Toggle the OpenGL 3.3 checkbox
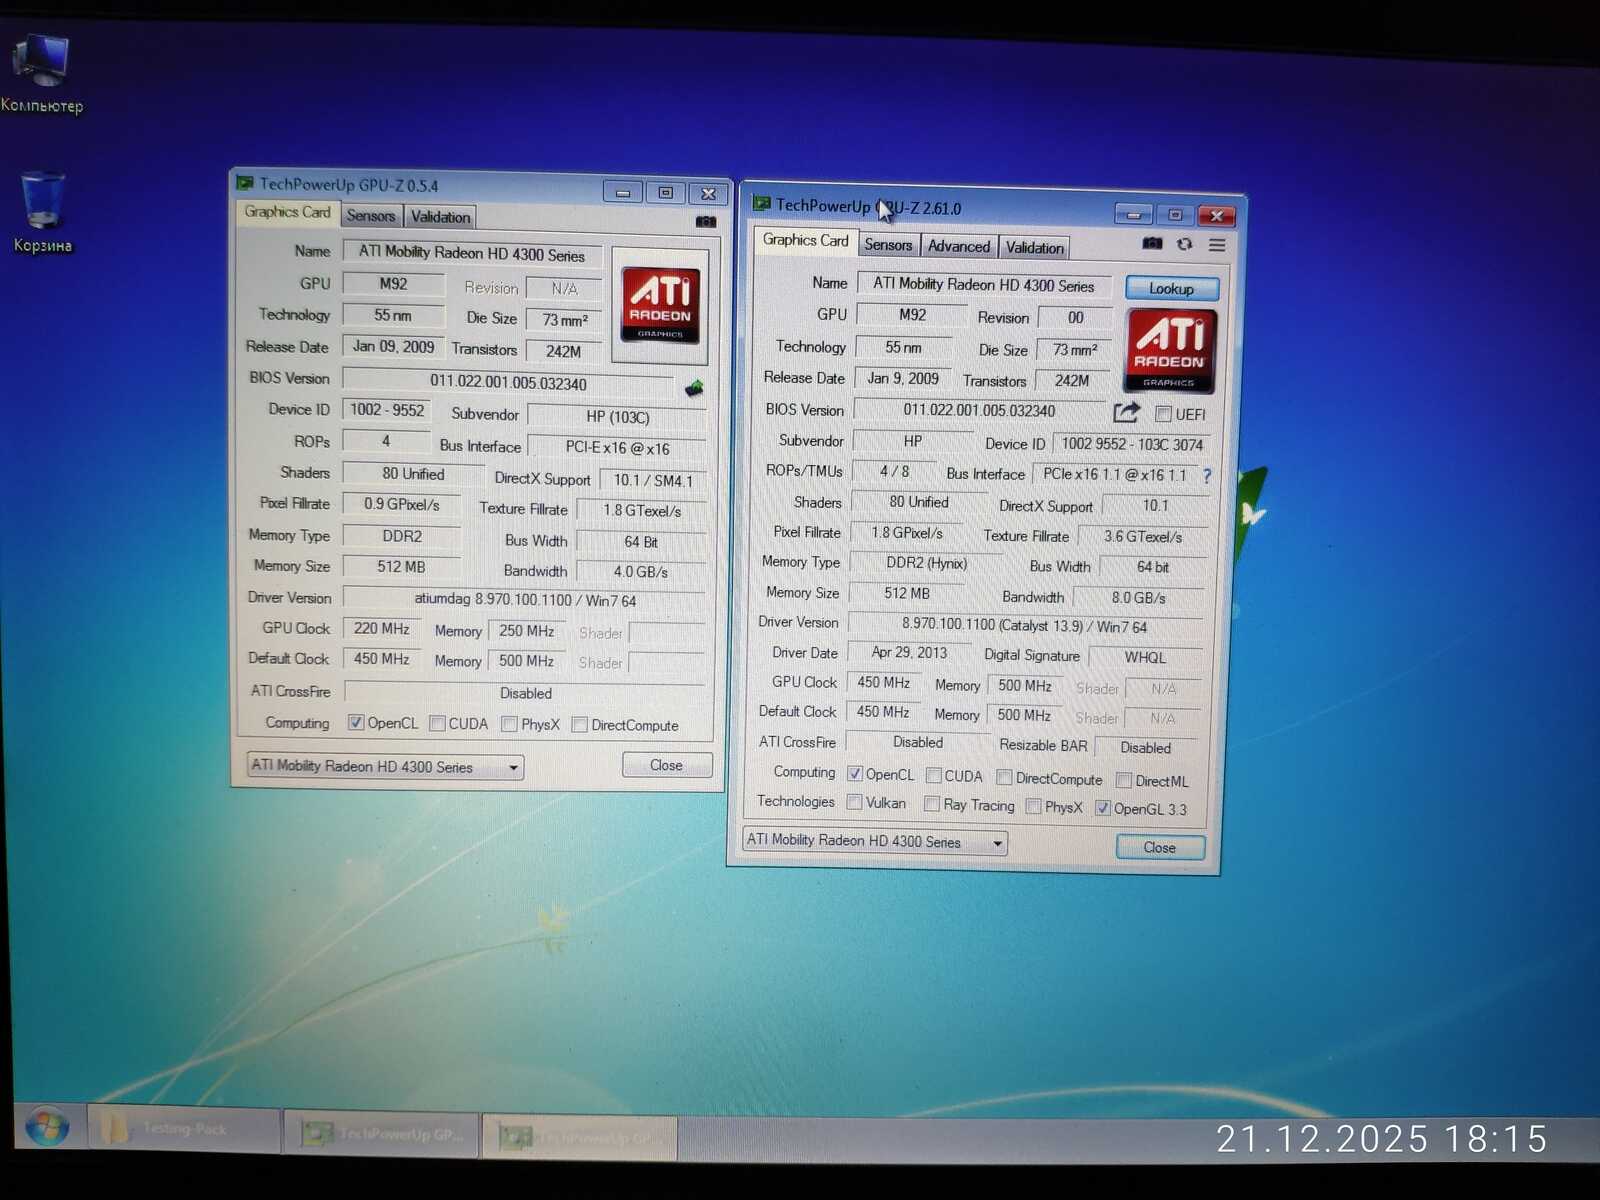The height and width of the screenshot is (1200, 1600). click(x=1103, y=808)
